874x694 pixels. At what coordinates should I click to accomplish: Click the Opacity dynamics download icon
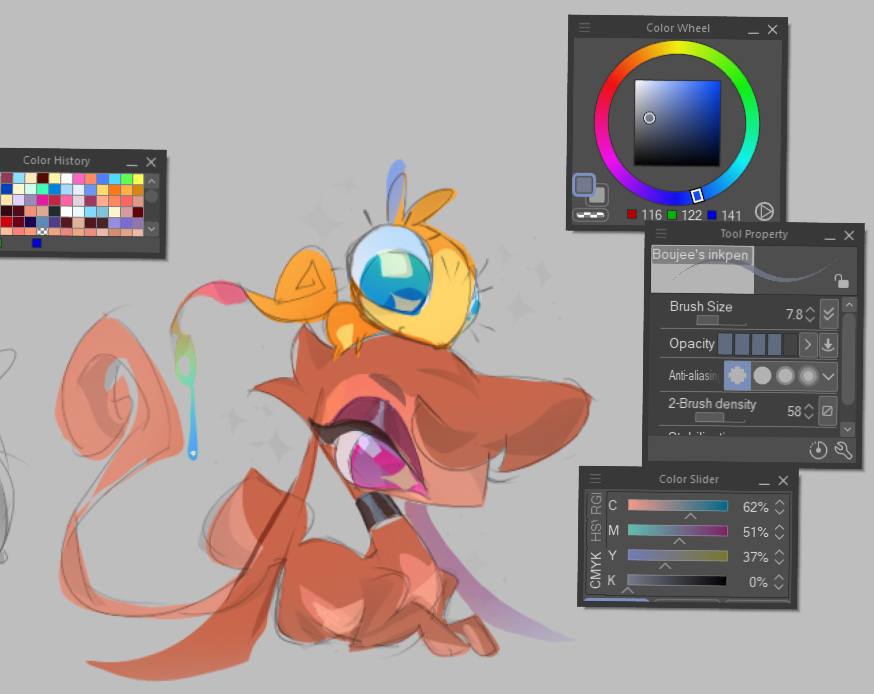(x=828, y=345)
